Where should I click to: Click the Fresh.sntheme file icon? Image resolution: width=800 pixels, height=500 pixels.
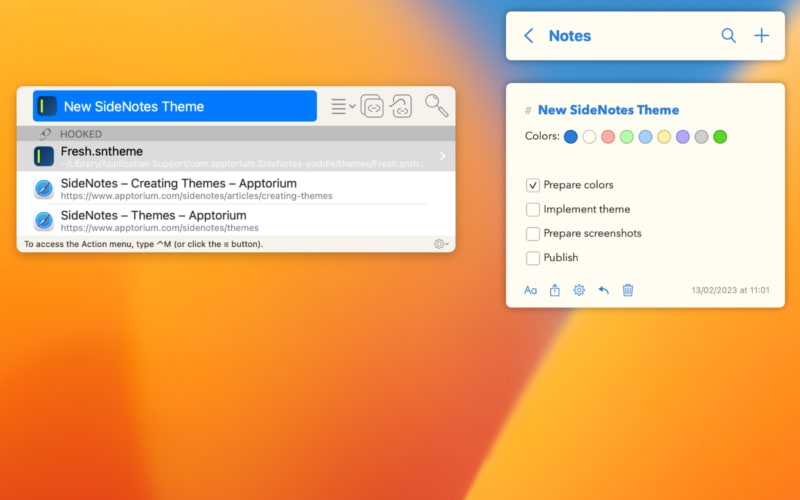44,156
